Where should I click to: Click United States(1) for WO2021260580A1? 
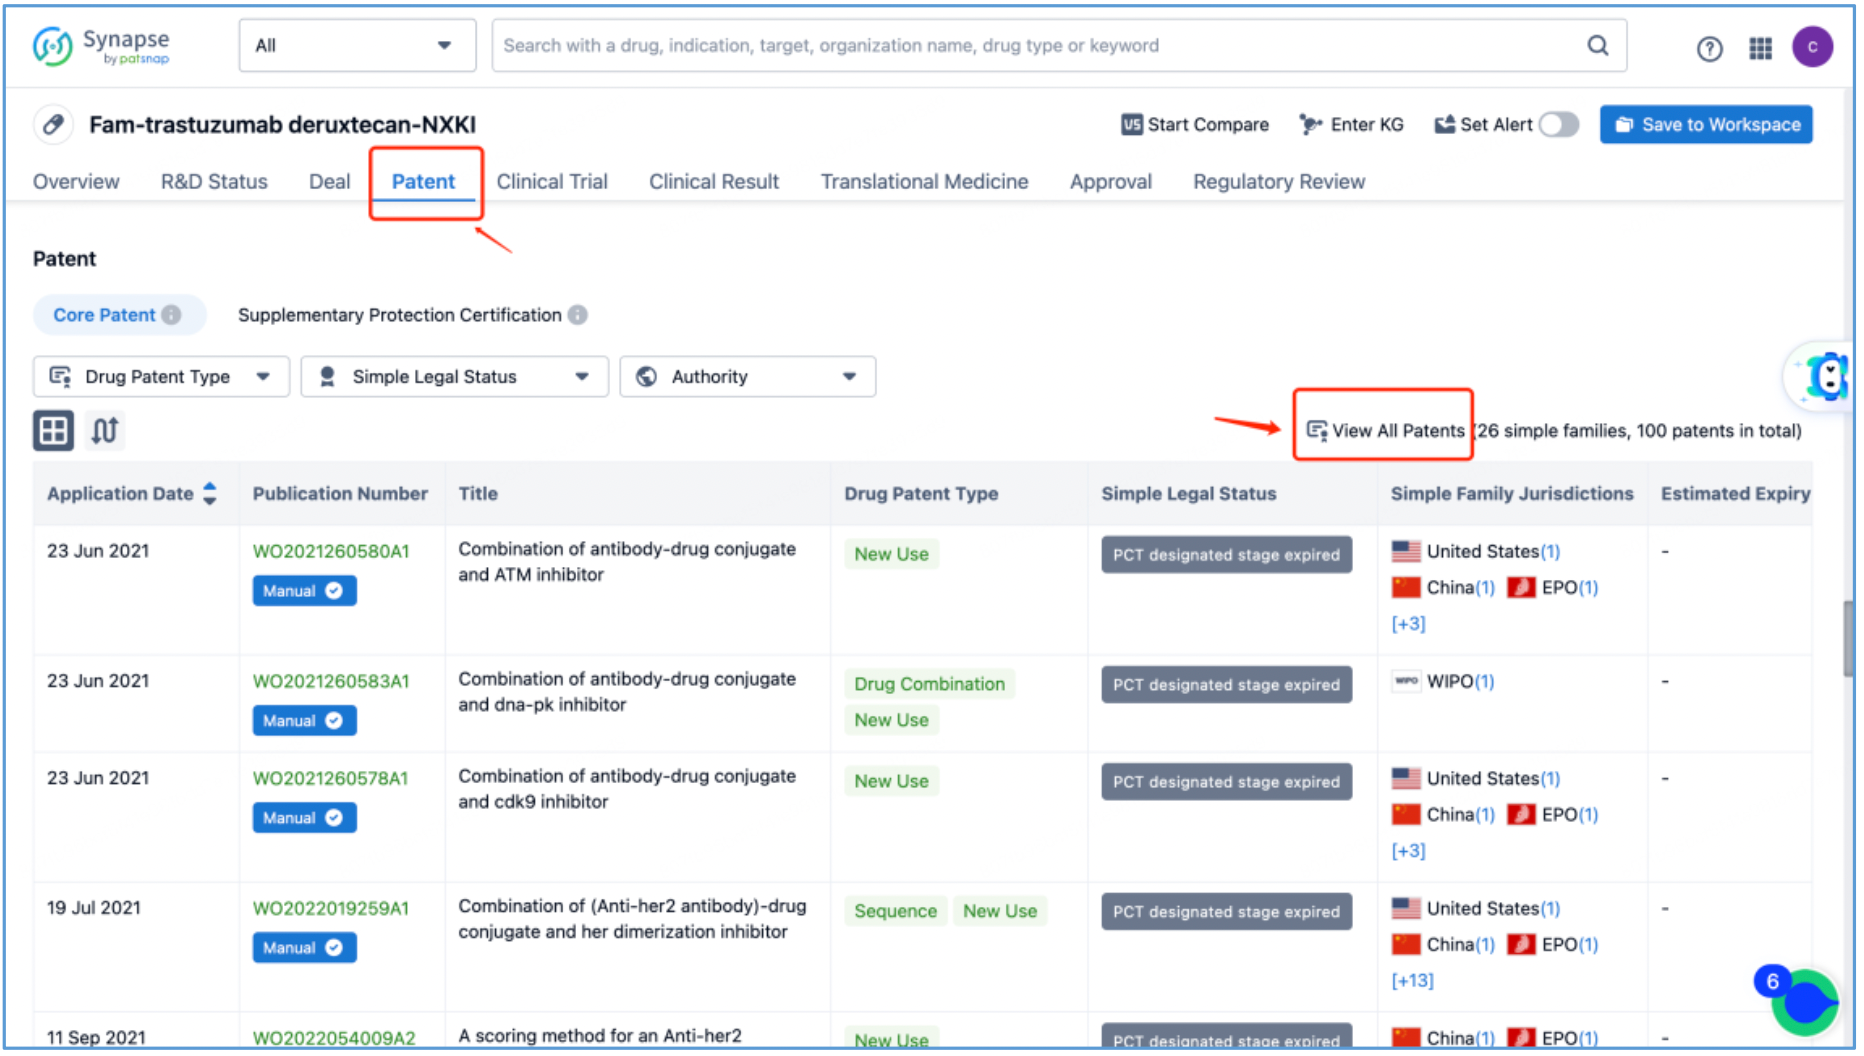(1475, 552)
